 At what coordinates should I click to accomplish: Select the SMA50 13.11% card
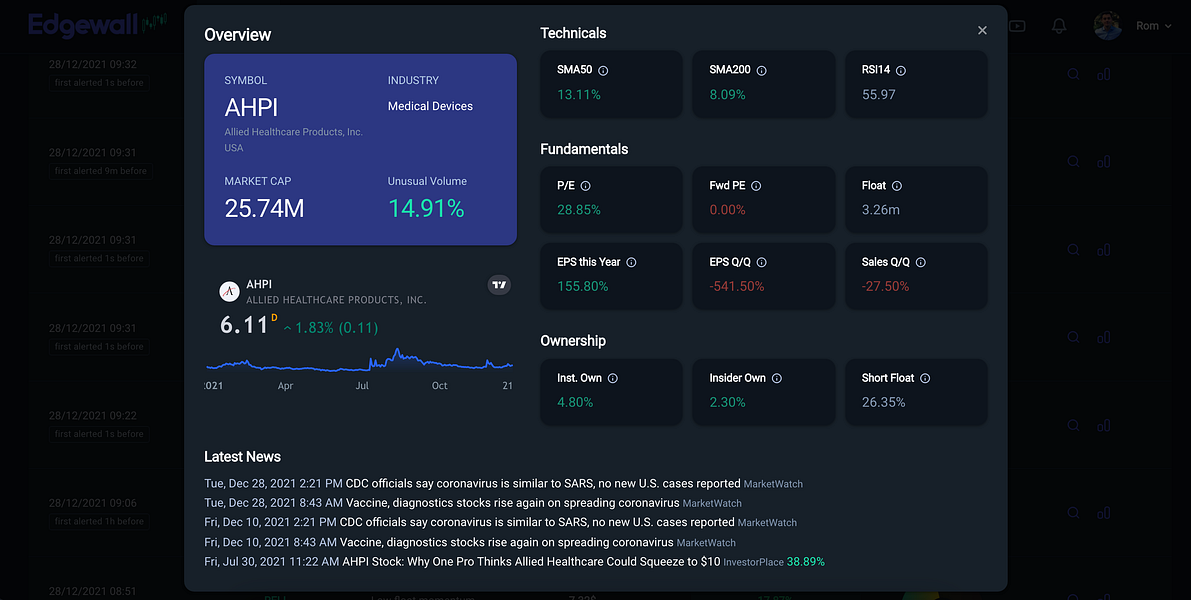pos(611,84)
